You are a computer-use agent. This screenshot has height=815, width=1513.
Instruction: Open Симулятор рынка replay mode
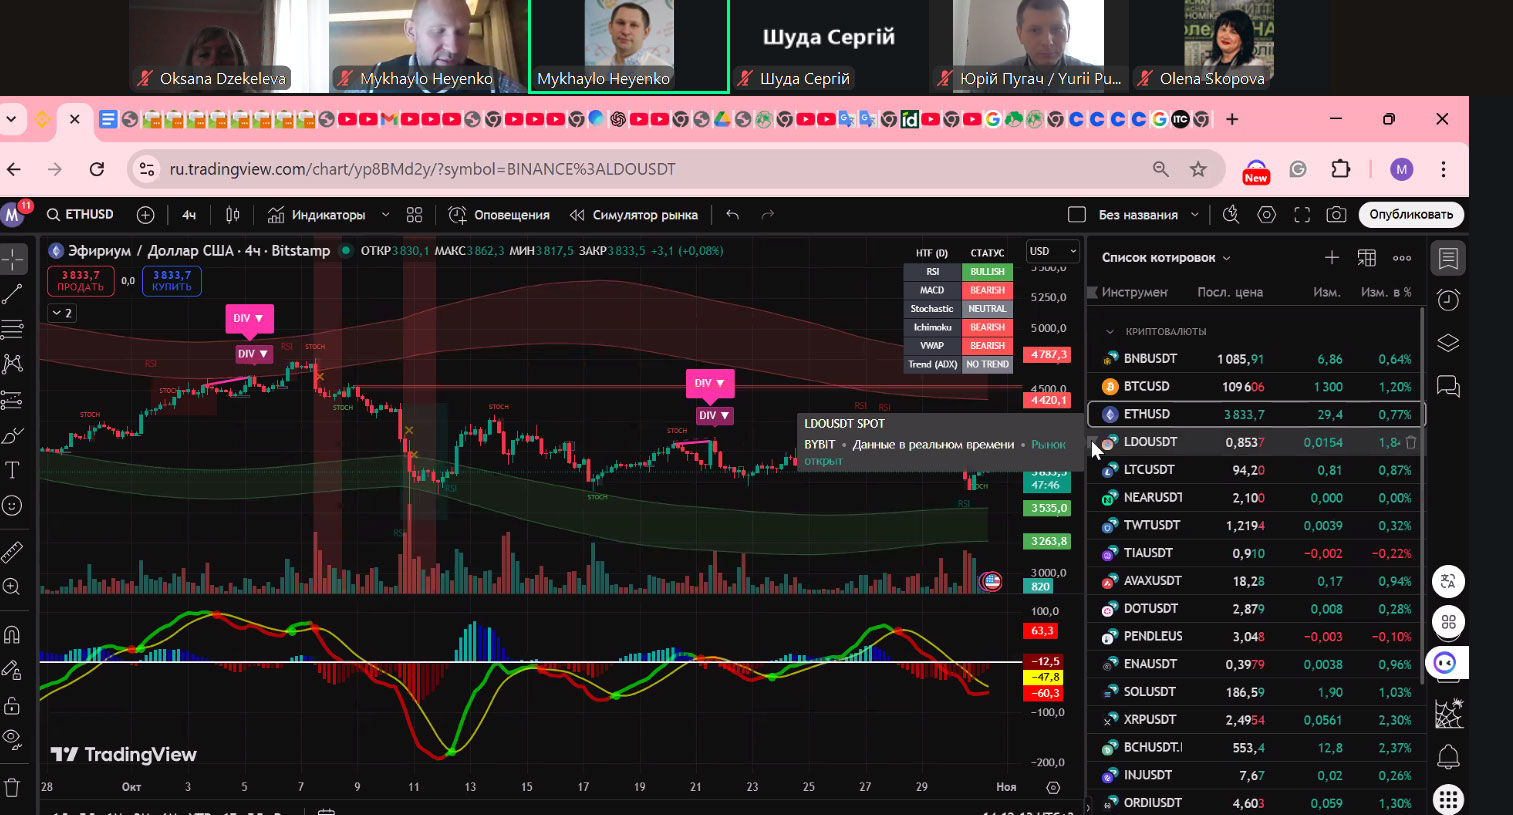pos(634,215)
